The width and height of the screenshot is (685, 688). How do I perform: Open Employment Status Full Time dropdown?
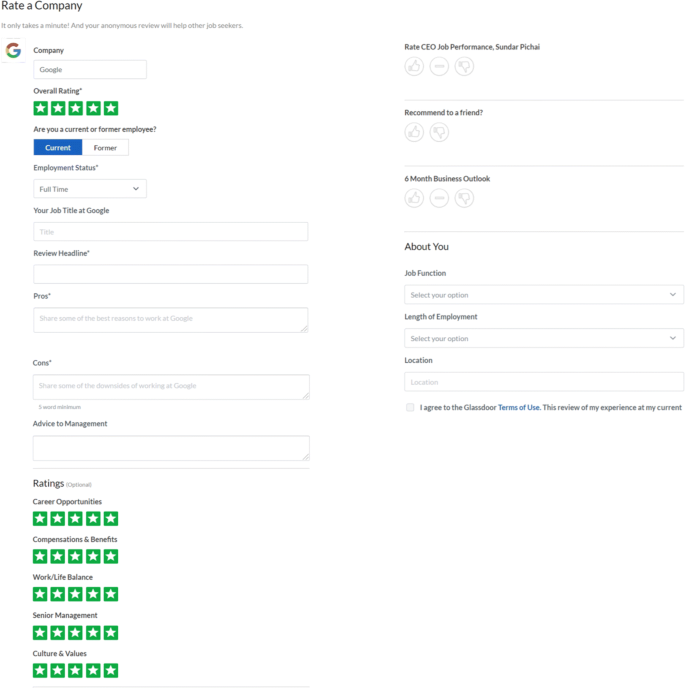90,189
